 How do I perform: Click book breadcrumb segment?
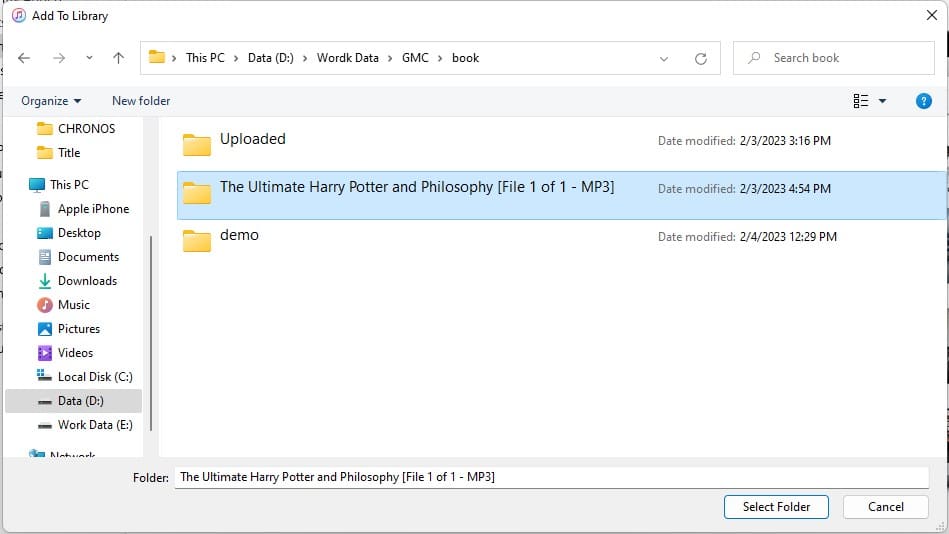point(465,58)
